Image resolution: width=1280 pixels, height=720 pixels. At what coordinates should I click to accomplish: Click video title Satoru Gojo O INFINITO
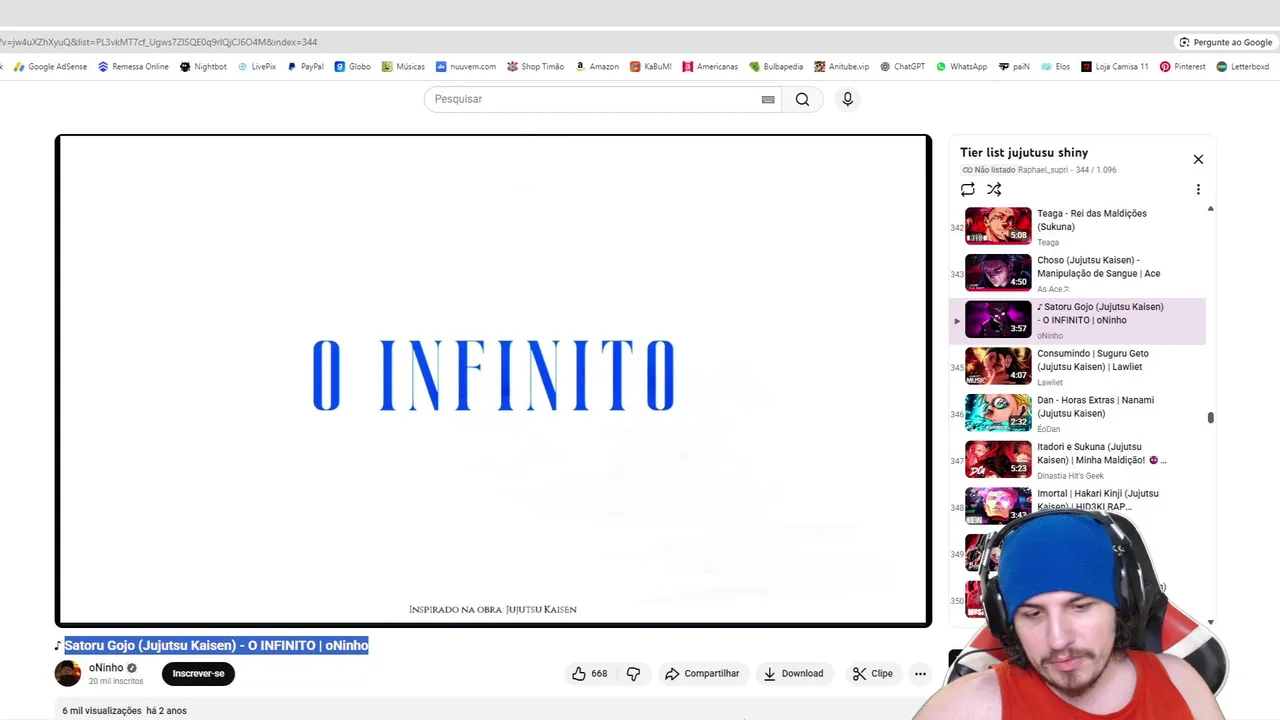216,646
